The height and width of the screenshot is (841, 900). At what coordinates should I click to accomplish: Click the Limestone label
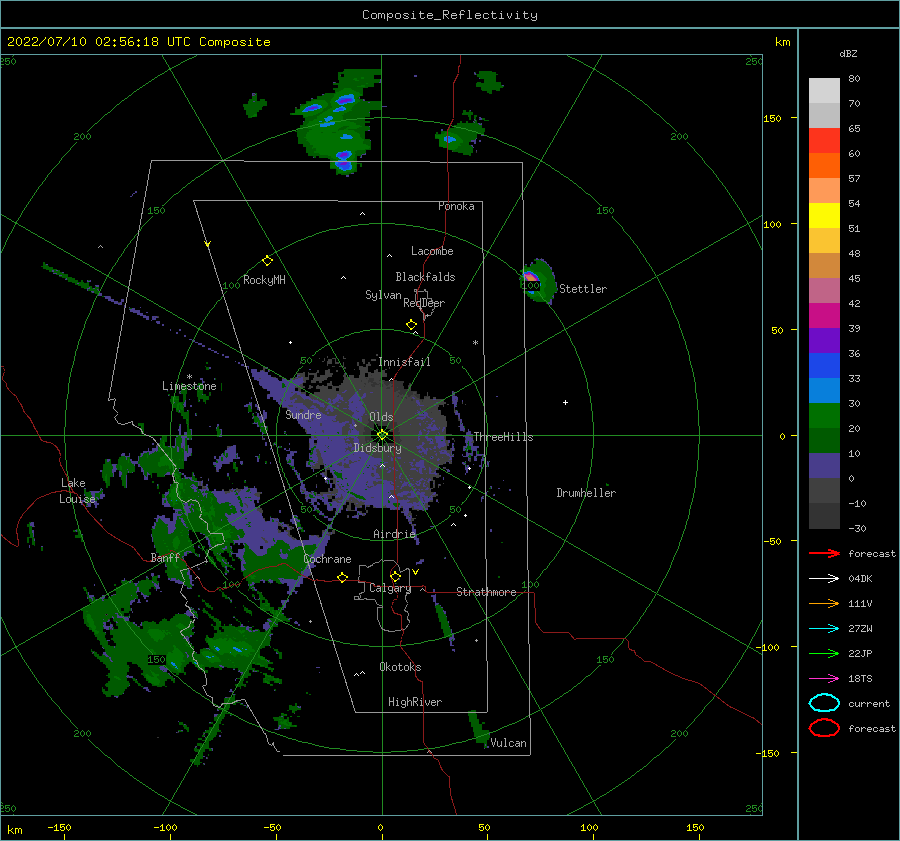coord(189,386)
